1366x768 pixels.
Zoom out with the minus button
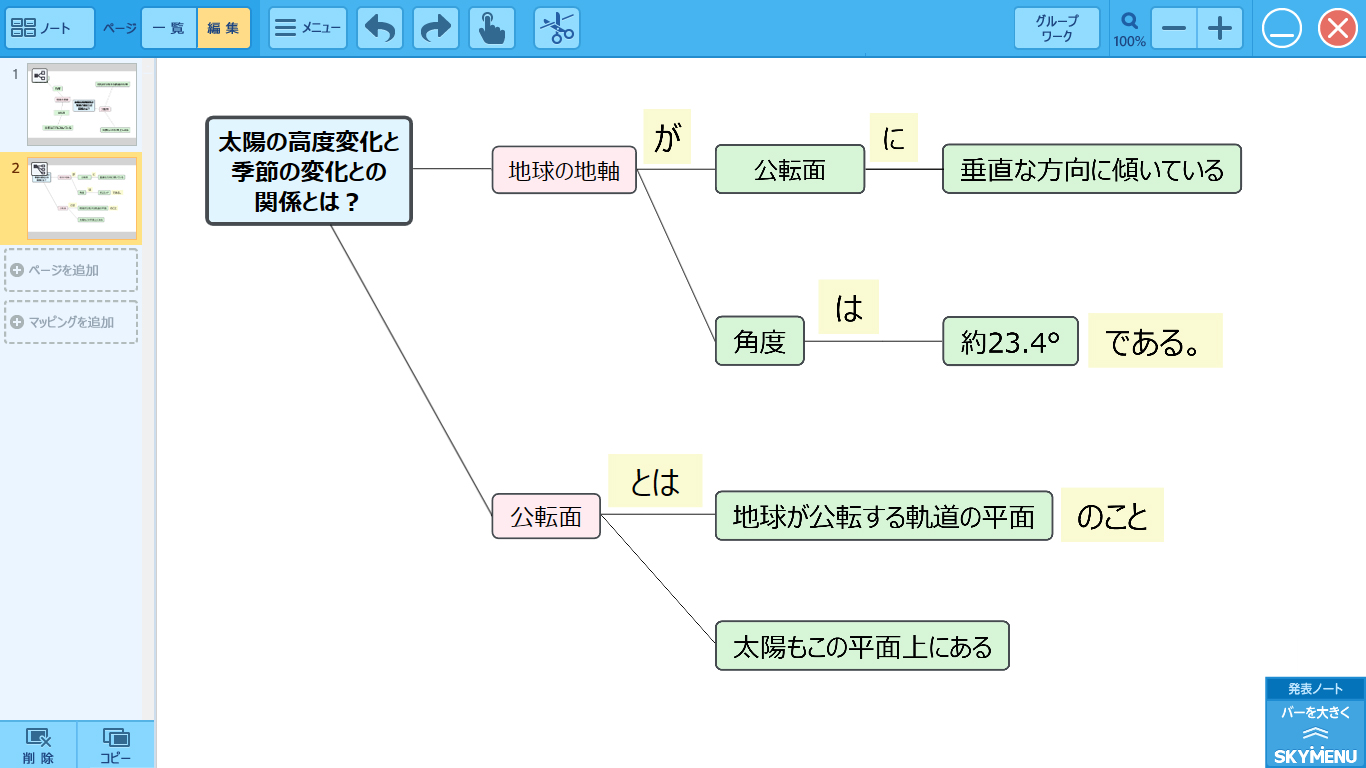(1174, 28)
